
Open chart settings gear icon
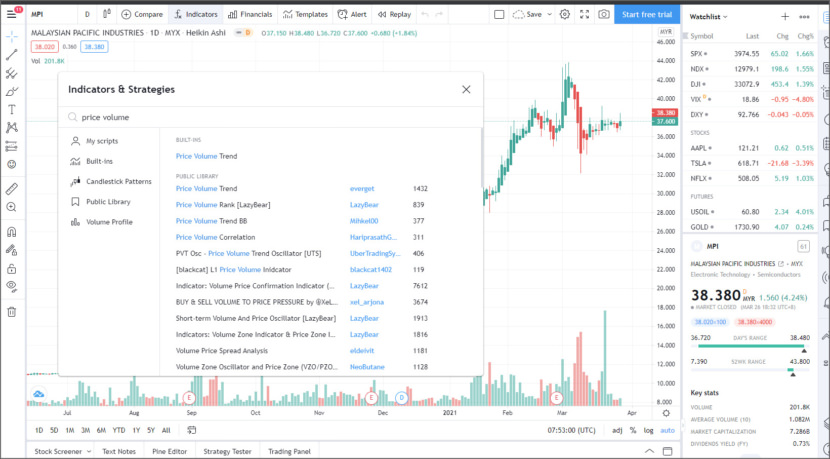[x=565, y=15]
